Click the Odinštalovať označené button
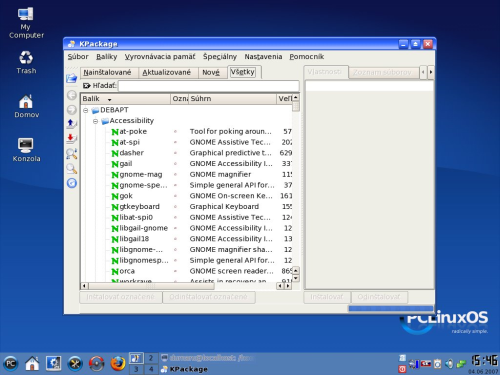The image size is (500, 375). [x=209, y=297]
